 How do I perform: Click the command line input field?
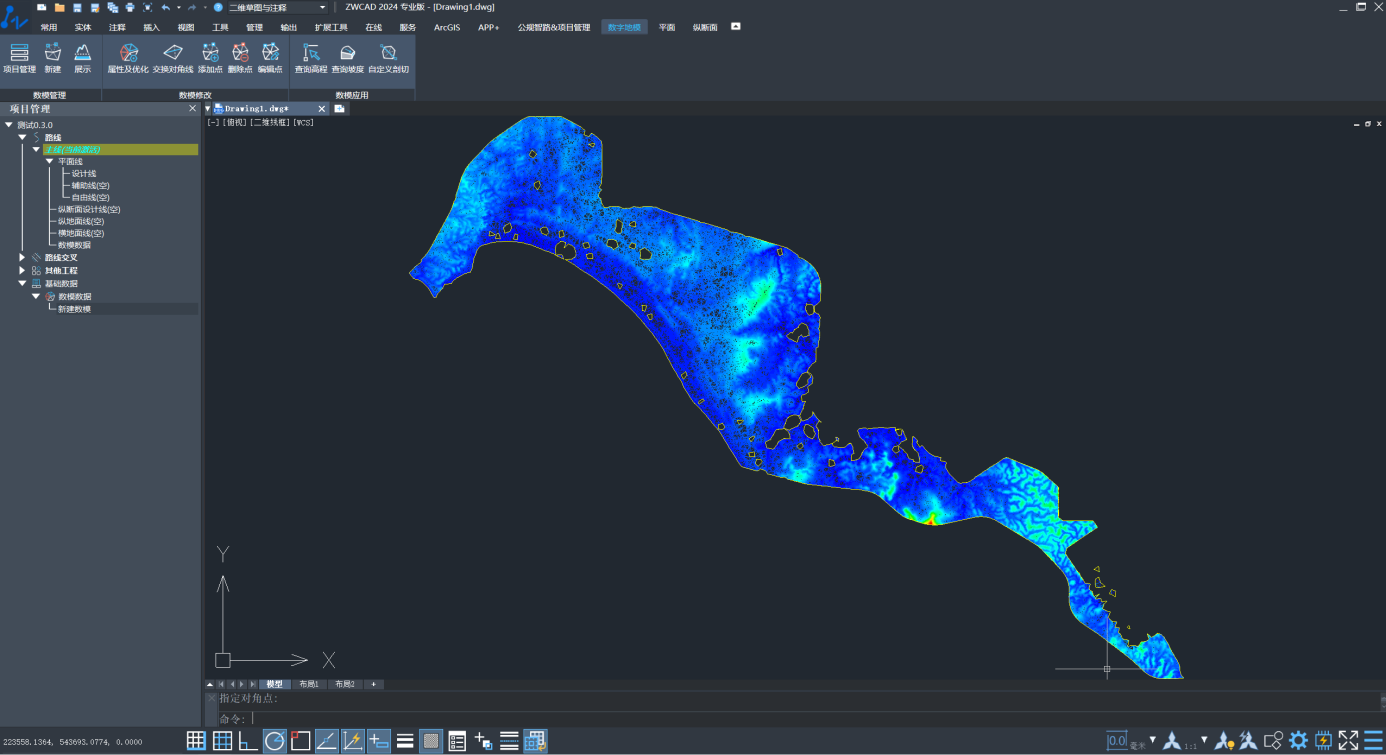point(800,719)
